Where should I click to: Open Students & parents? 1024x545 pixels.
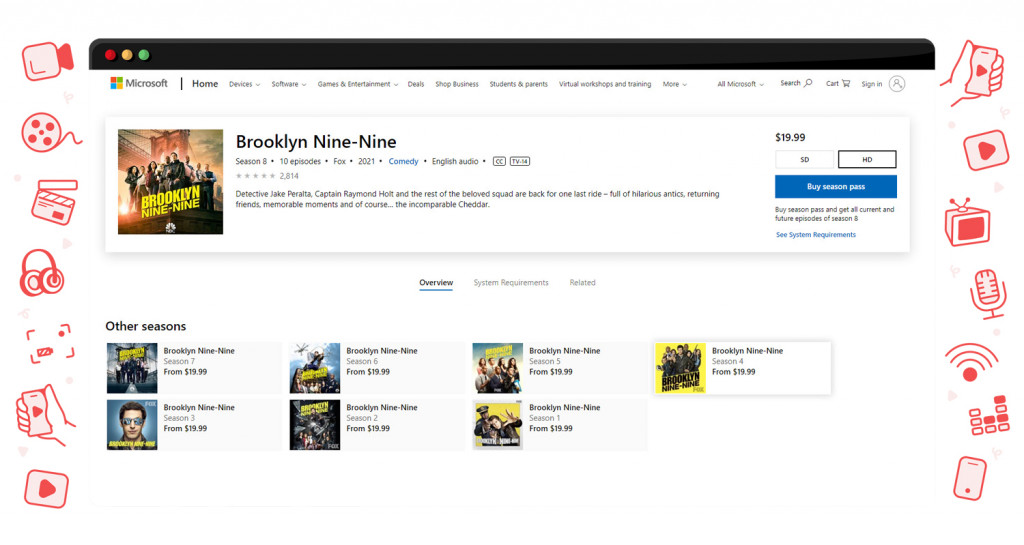point(519,84)
